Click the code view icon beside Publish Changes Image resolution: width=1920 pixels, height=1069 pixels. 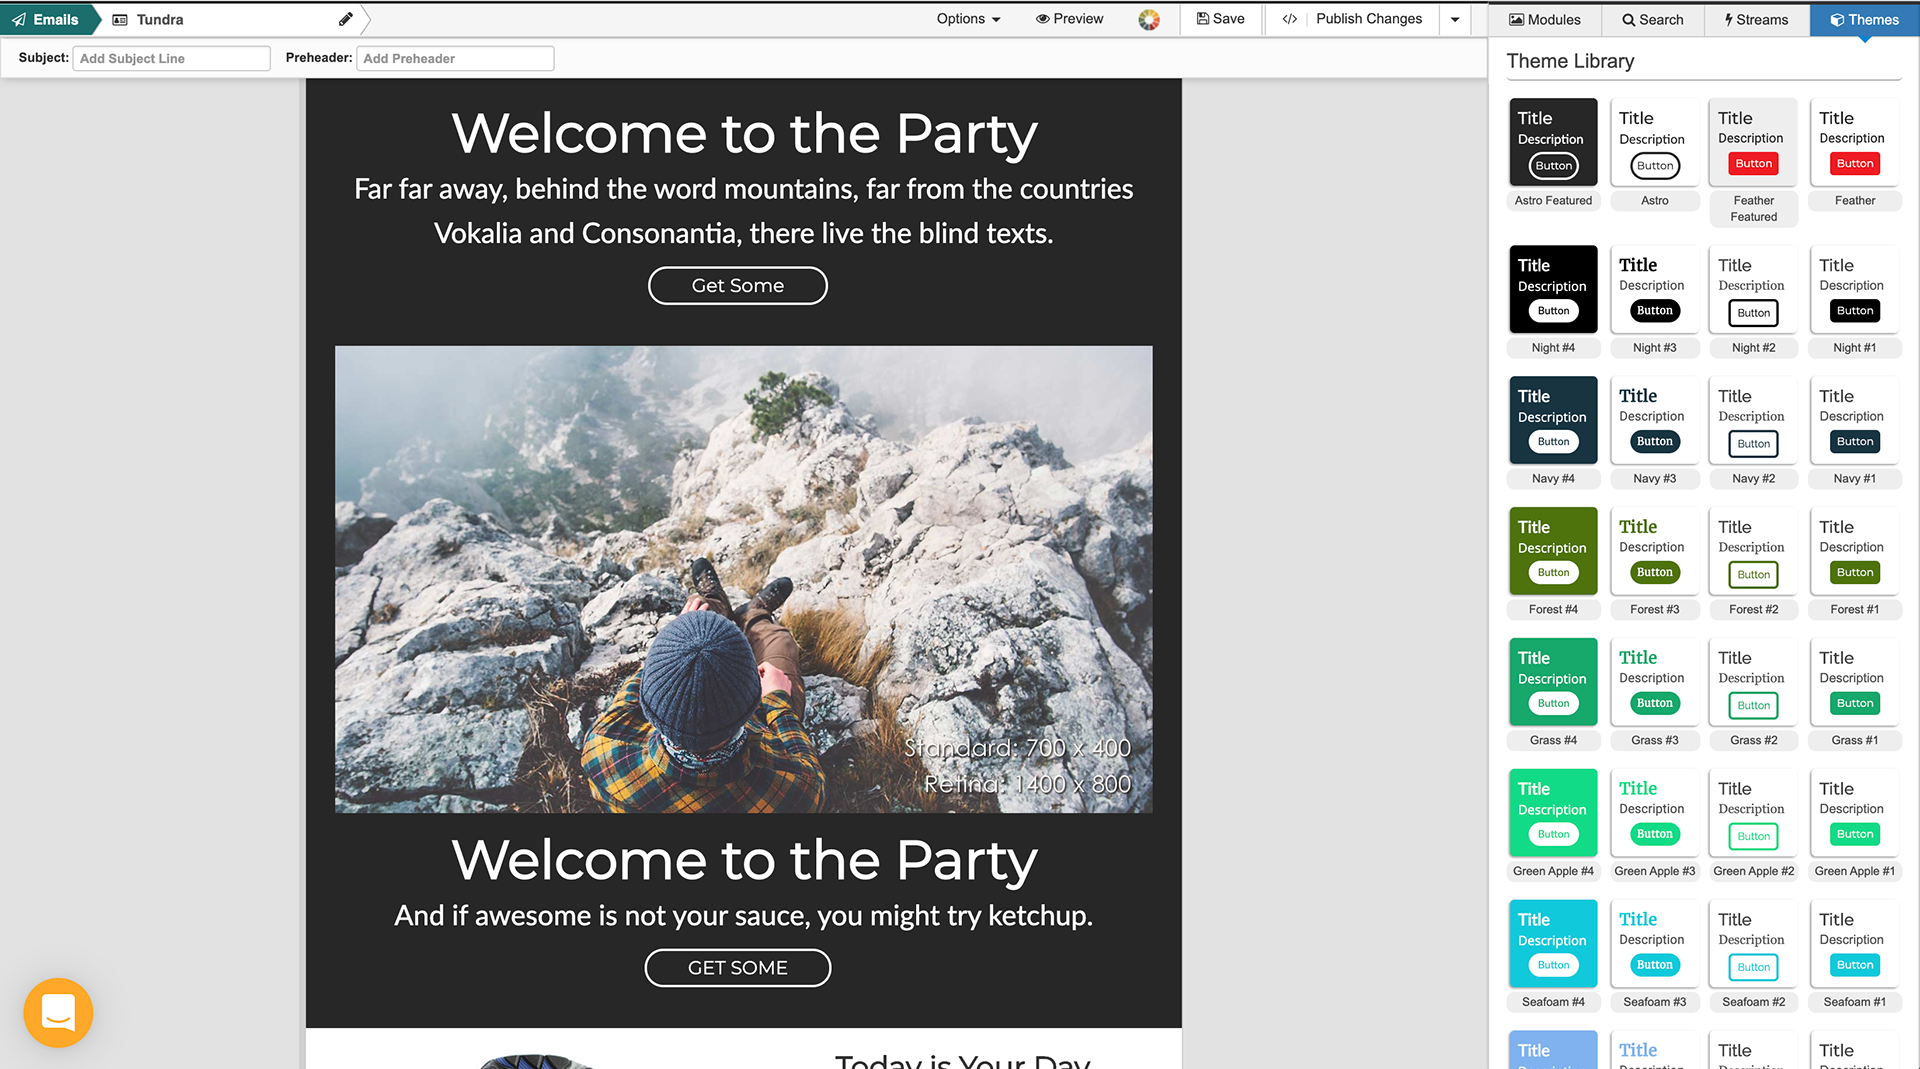[x=1289, y=19]
